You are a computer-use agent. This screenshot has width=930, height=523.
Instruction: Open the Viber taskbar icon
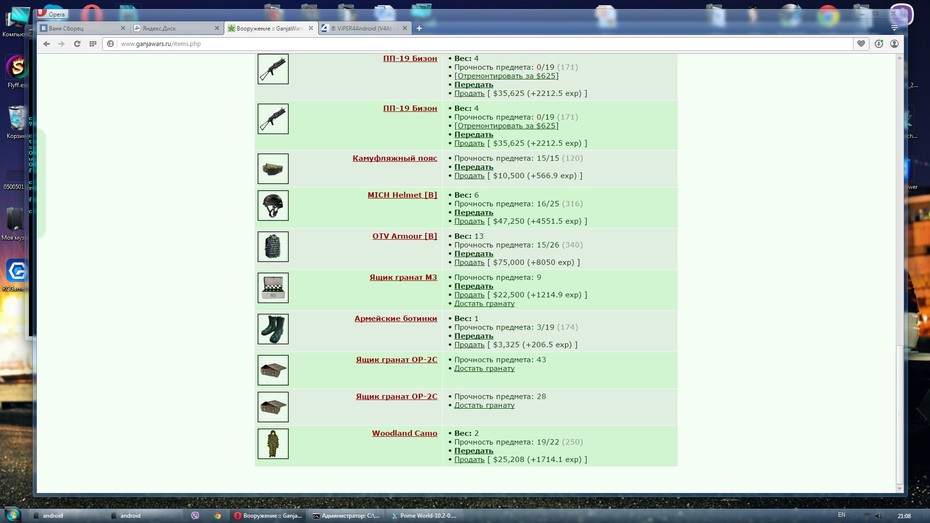pos(195,516)
